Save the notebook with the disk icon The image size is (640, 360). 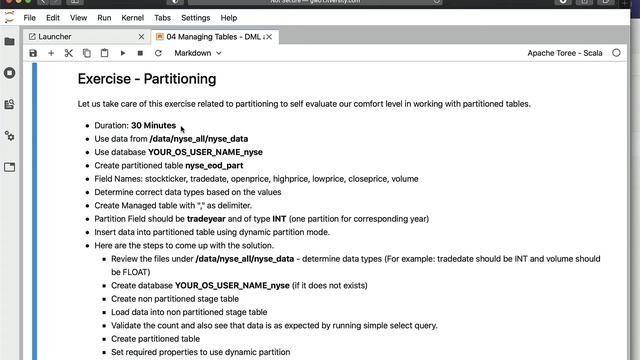coord(33,53)
